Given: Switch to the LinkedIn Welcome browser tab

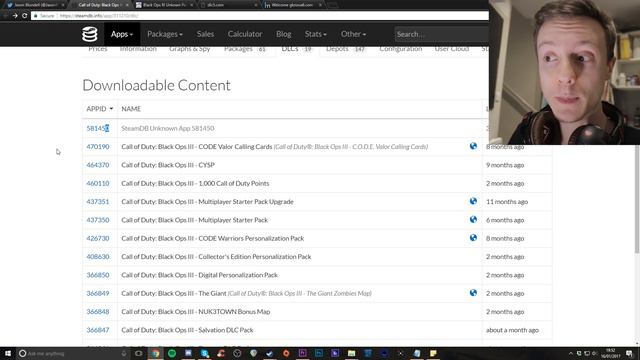Looking at the screenshot, I should (x=292, y=5).
